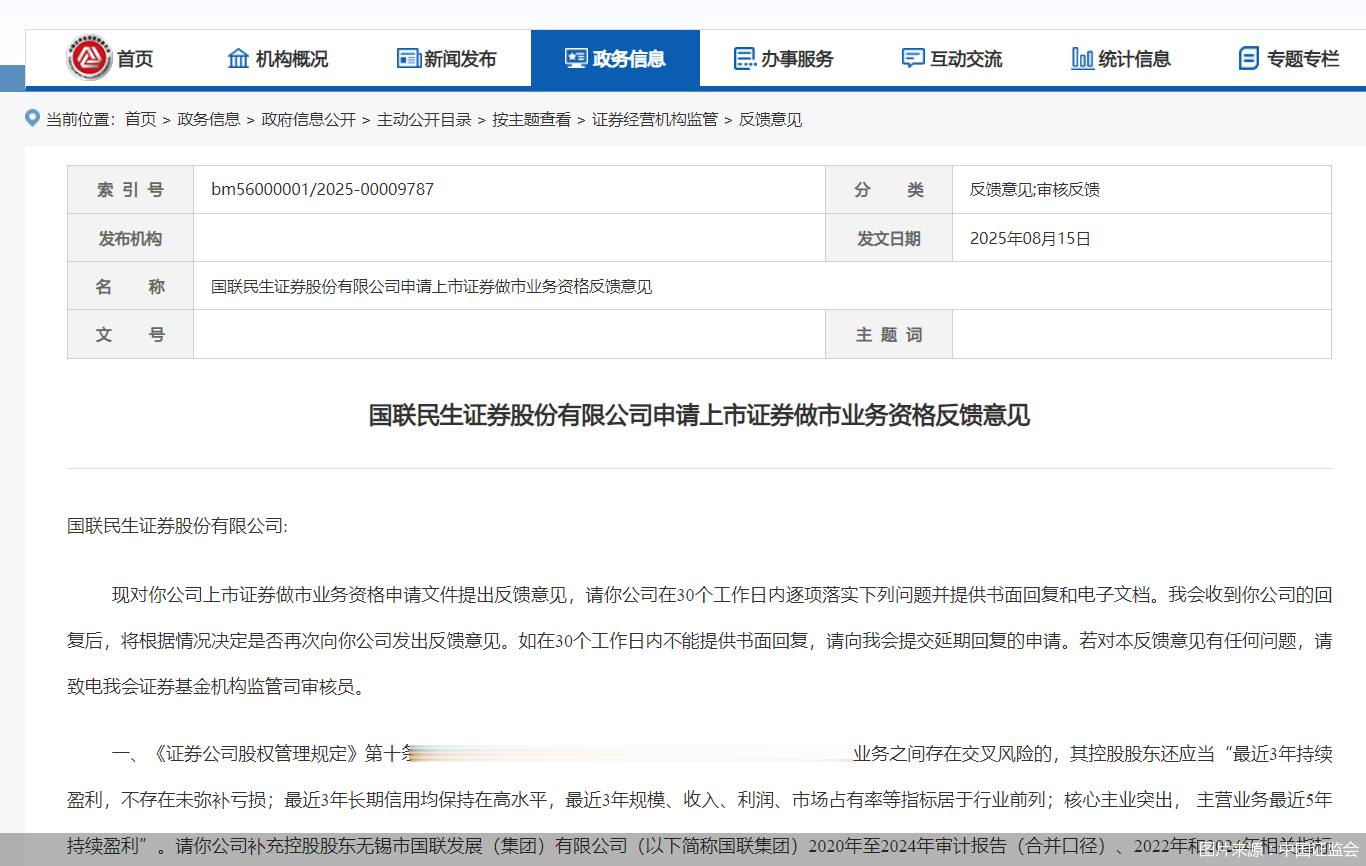The height and width of the screenshot is (866, 1366).
Task: Click the 索 引 号 table label
Action: click(130, 190)
